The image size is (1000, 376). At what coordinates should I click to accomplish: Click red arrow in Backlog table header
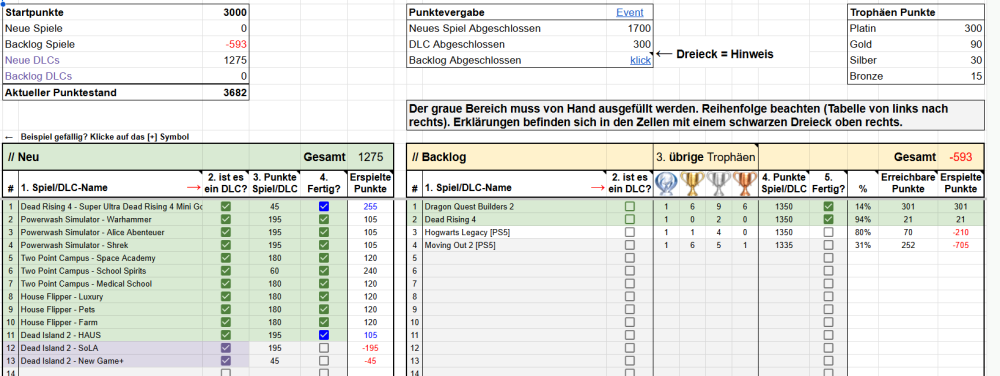[598, 188]
